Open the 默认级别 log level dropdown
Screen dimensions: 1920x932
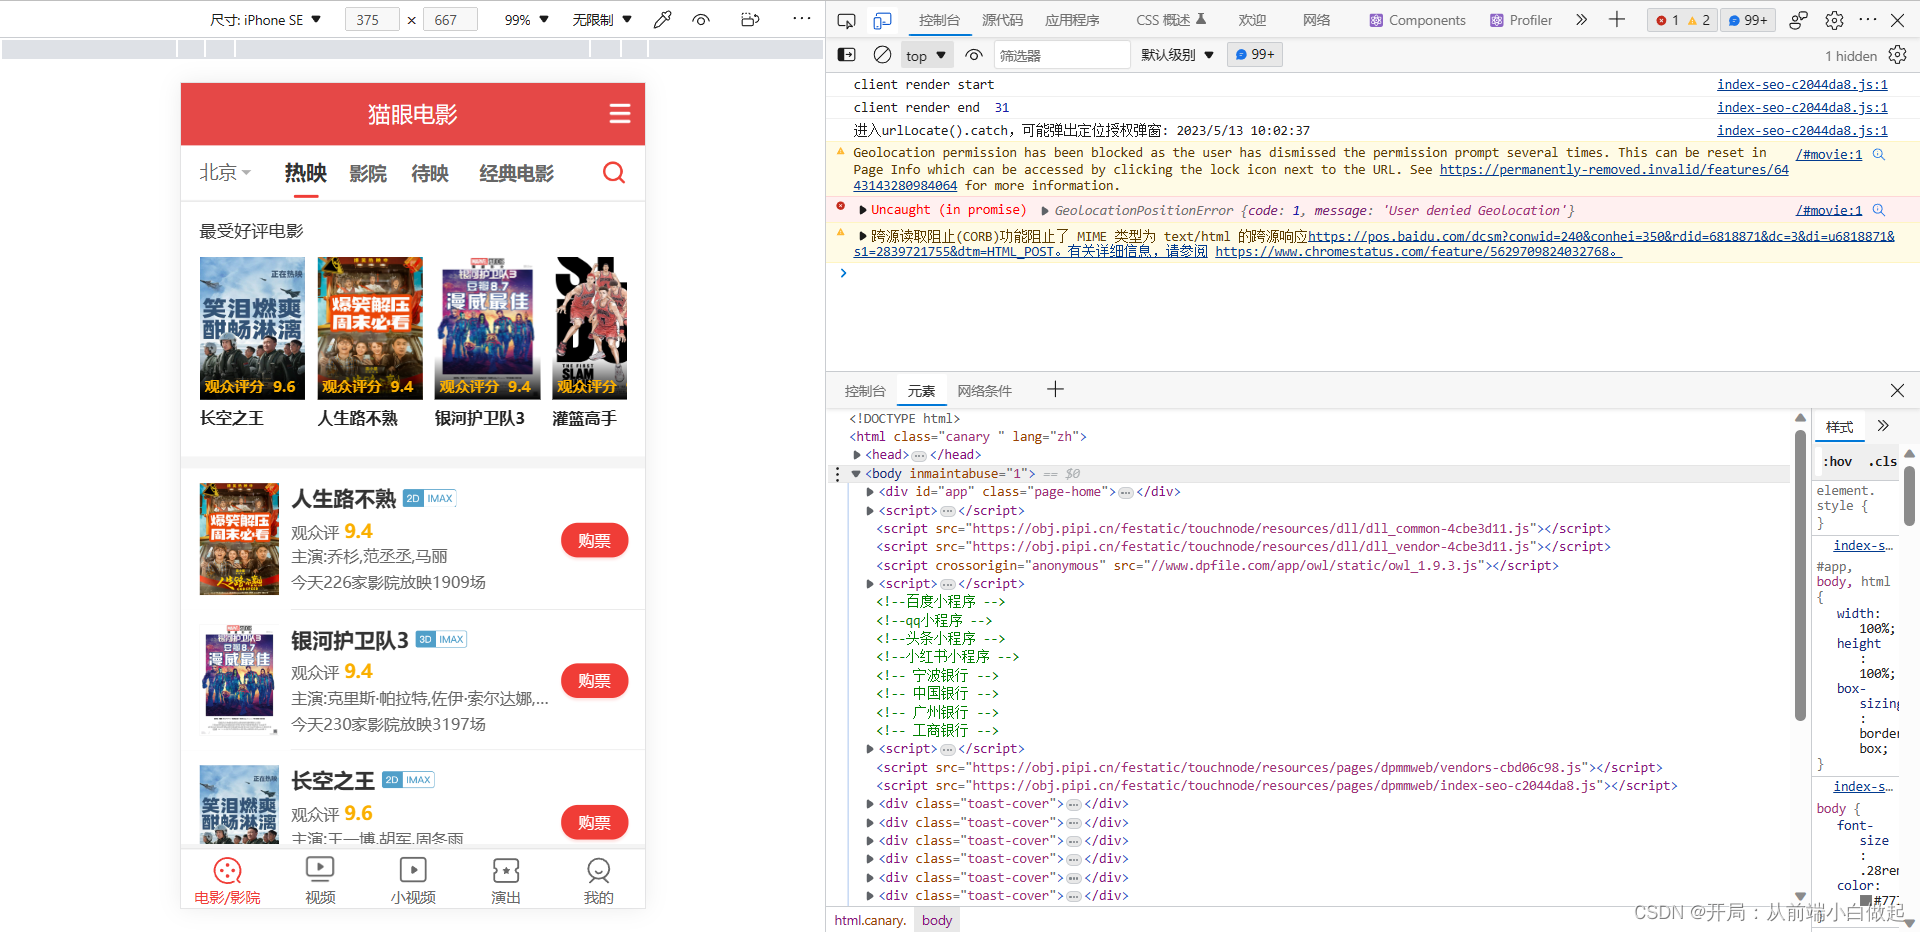click(1176, 55)
